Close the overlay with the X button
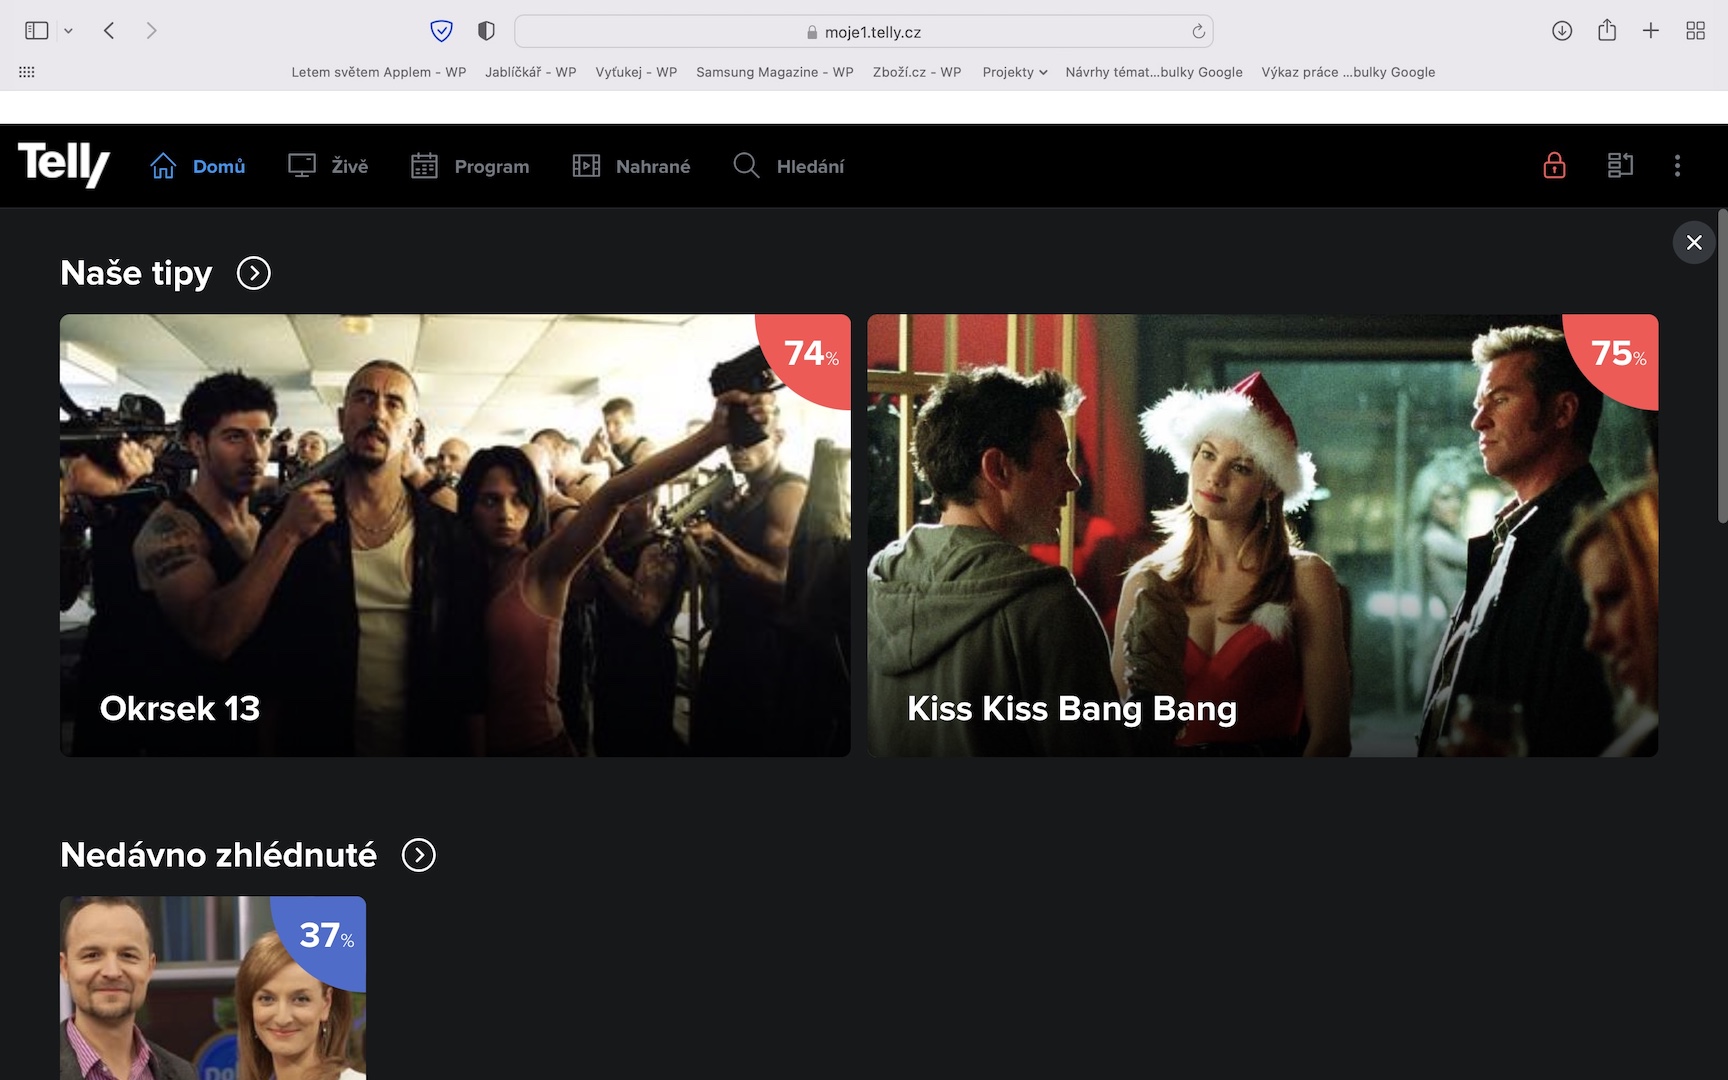1728x1080 pixels. [1694, 242]
